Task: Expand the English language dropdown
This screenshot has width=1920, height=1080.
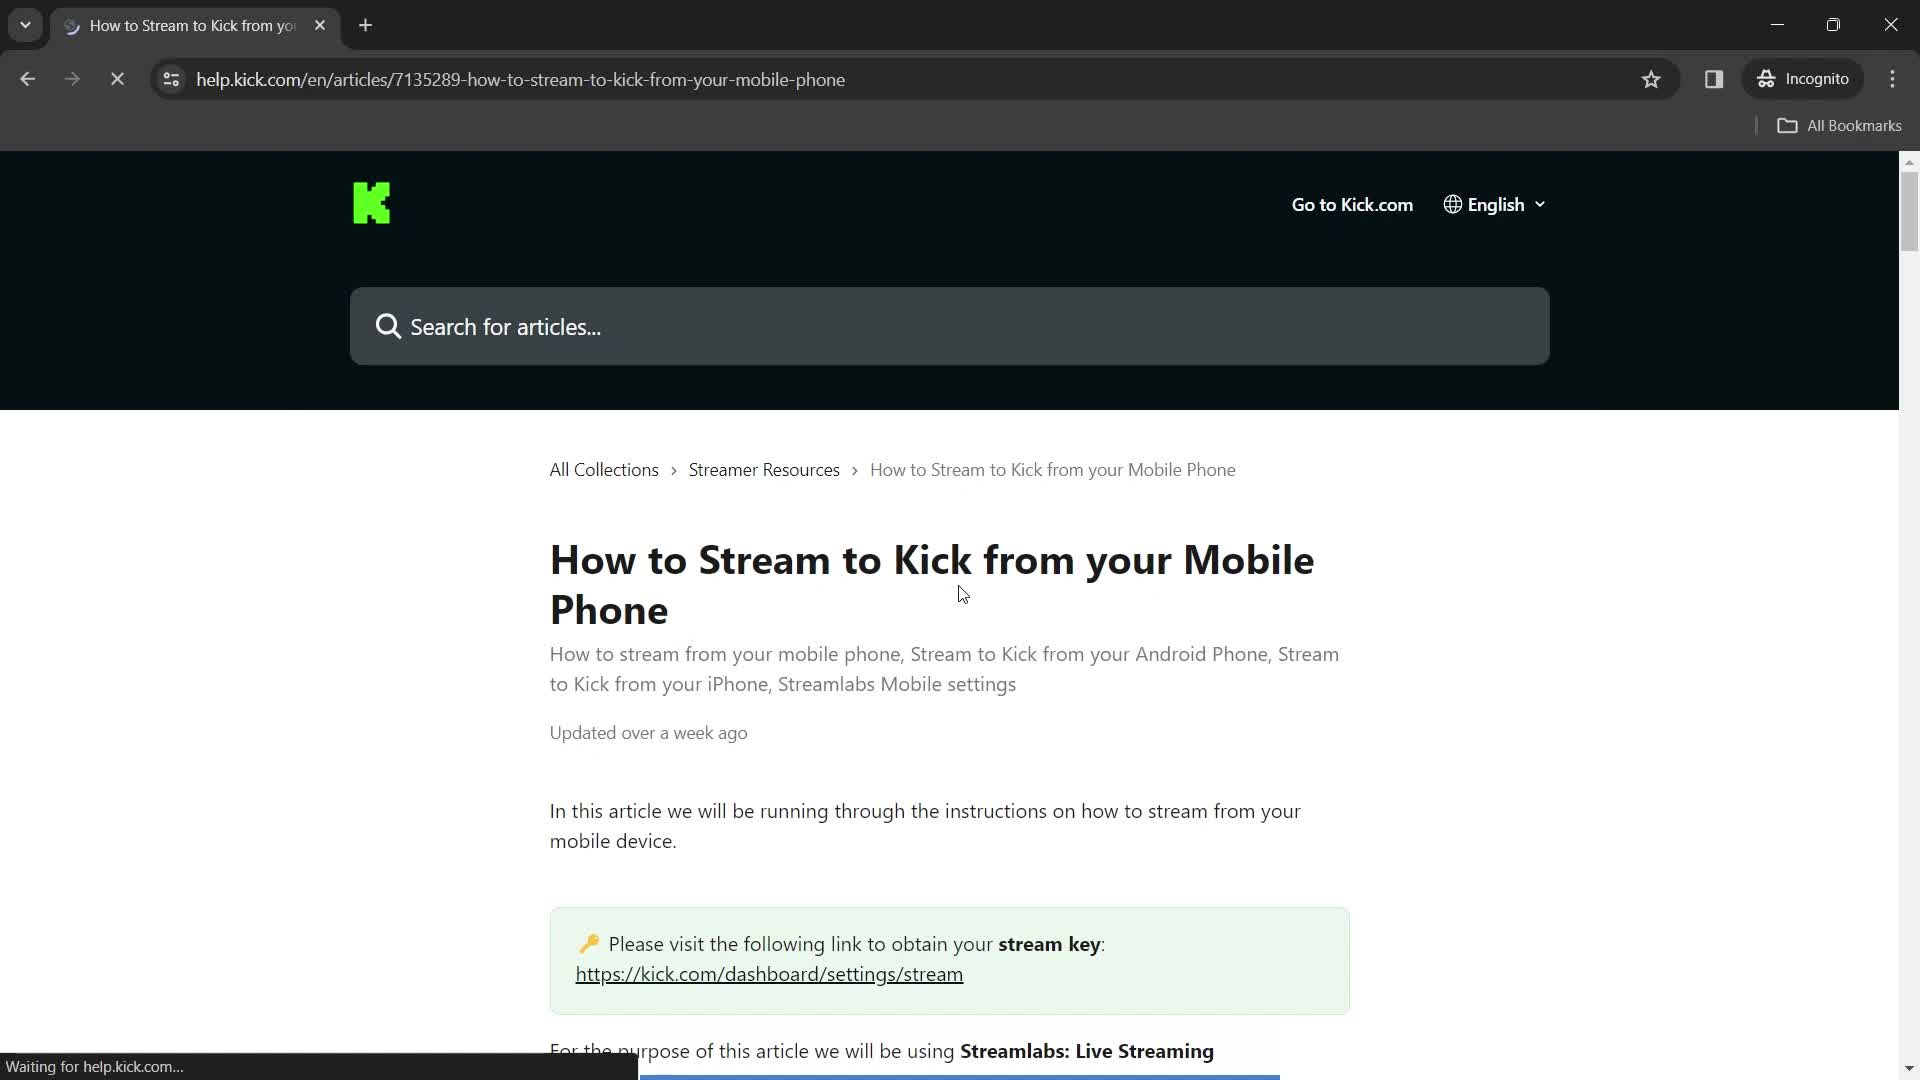Action: (1495, 204)
